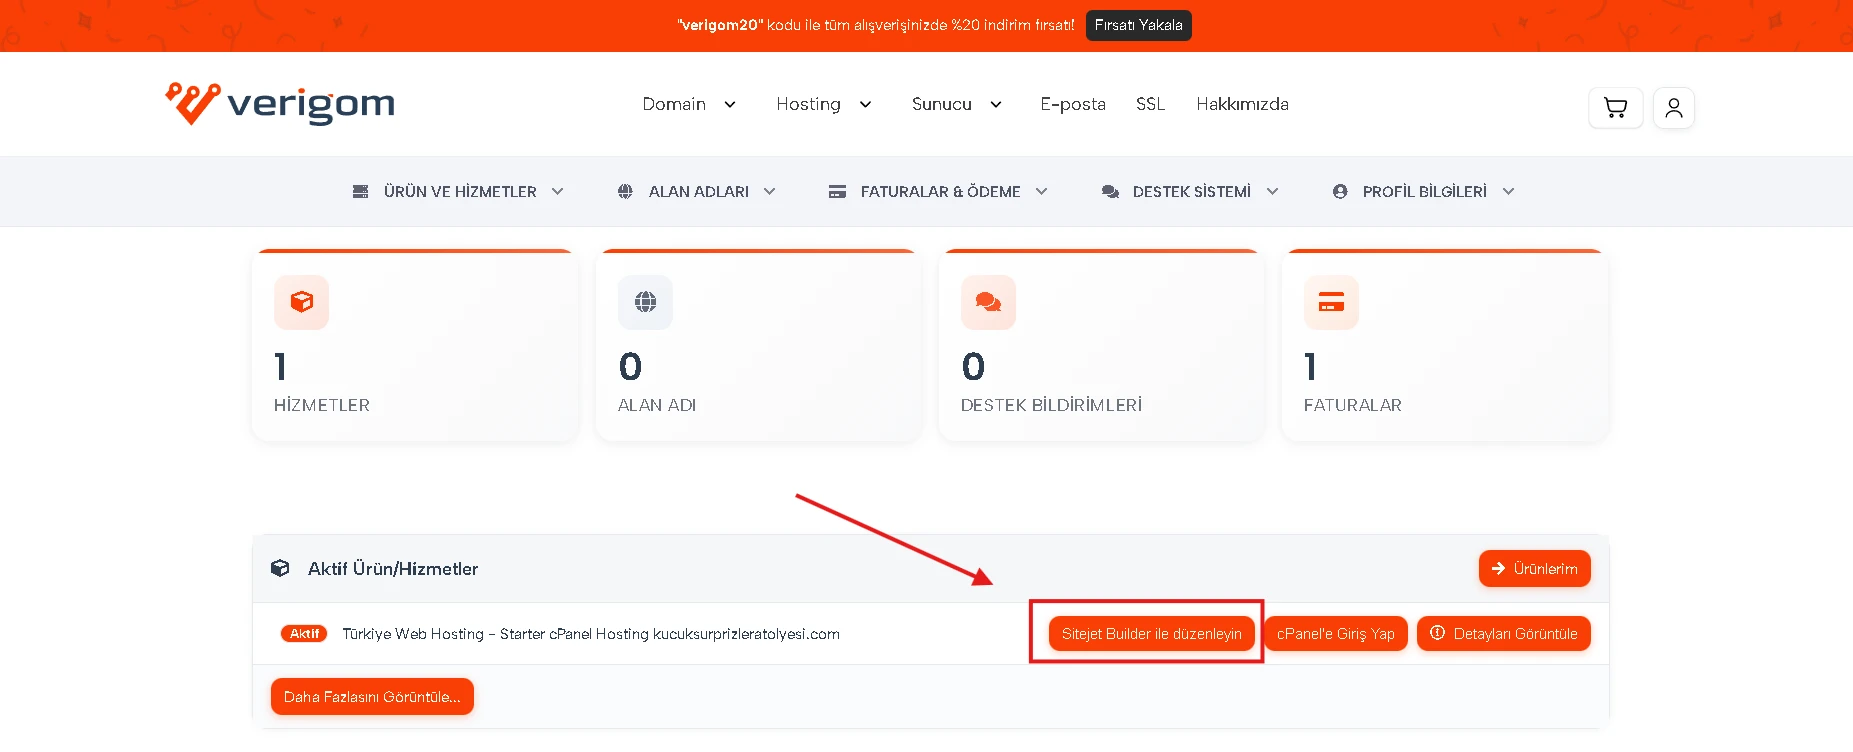Click the chat icon beside Destek Sistemi

pos(1110,191)
